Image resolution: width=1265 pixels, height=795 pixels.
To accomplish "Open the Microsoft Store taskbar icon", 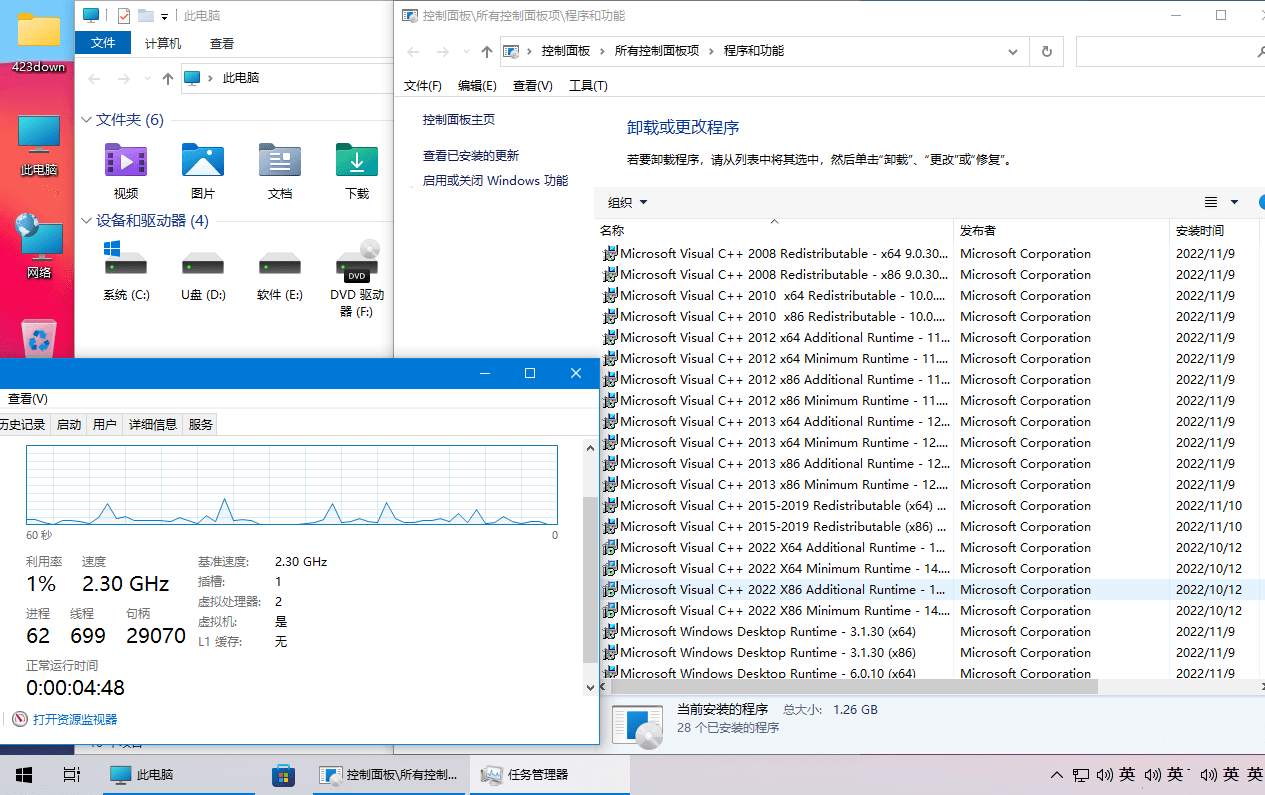I will pyautogui.click(x=283, y=774).
